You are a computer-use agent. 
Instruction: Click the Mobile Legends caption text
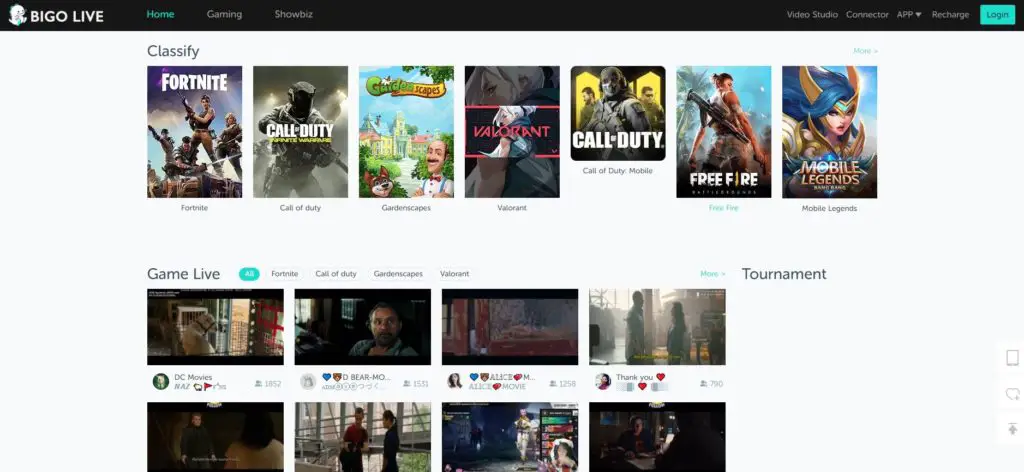(829, 209)
